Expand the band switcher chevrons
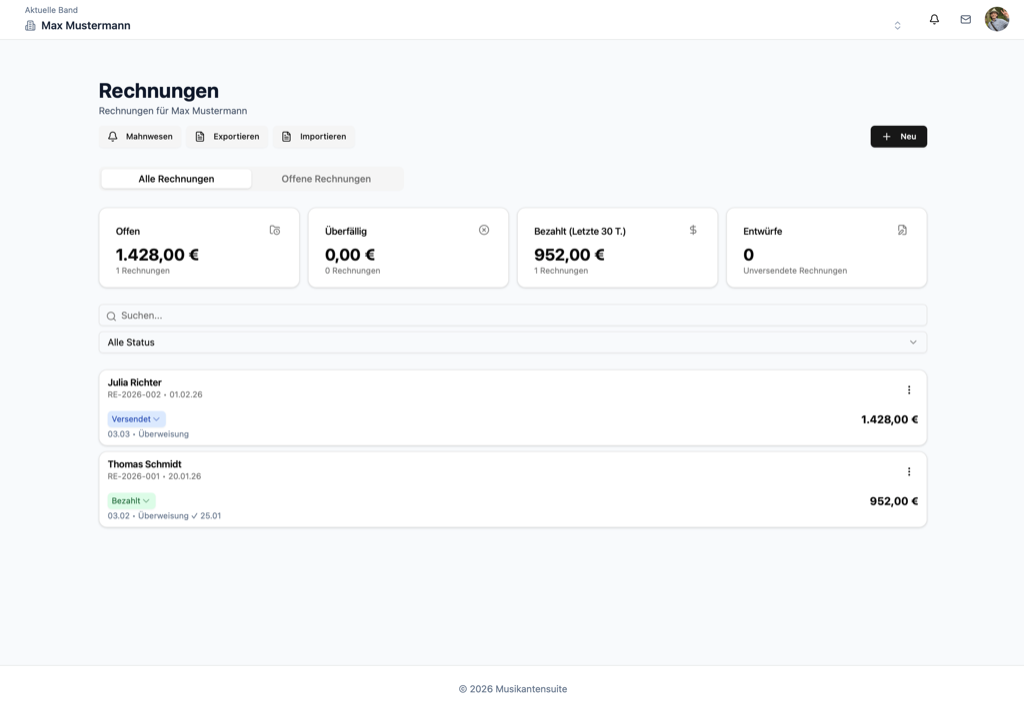Screen dimensions: 1024x709 (897, 25)
